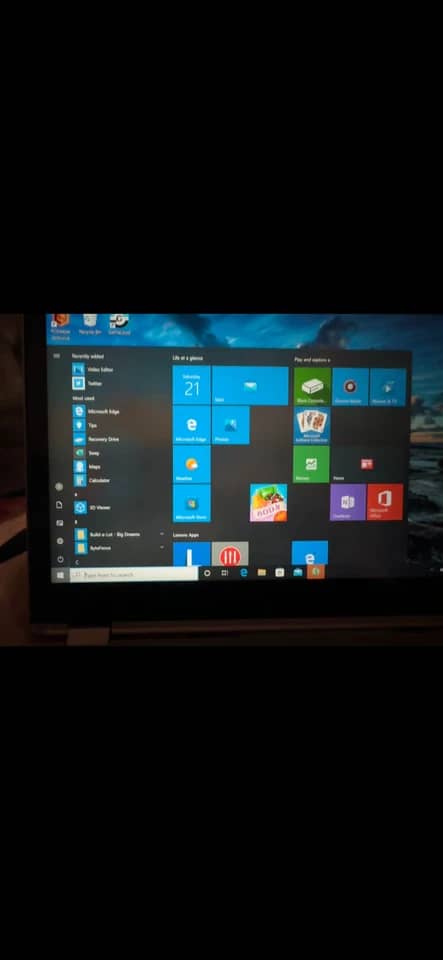Open Twitter in Recently added
This screenshot has width=443, height=960.
pos(87,383)
